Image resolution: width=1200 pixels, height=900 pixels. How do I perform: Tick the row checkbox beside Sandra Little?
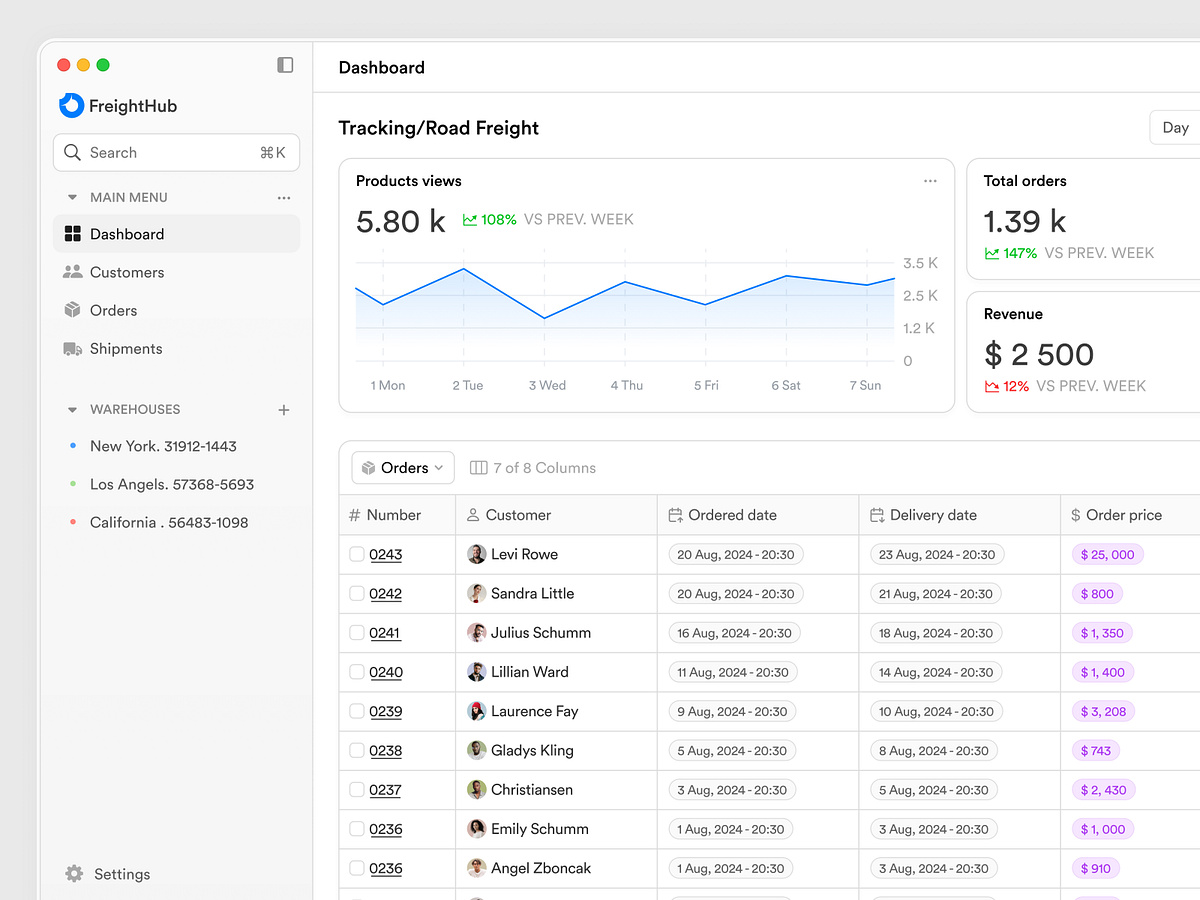(357, 593)
